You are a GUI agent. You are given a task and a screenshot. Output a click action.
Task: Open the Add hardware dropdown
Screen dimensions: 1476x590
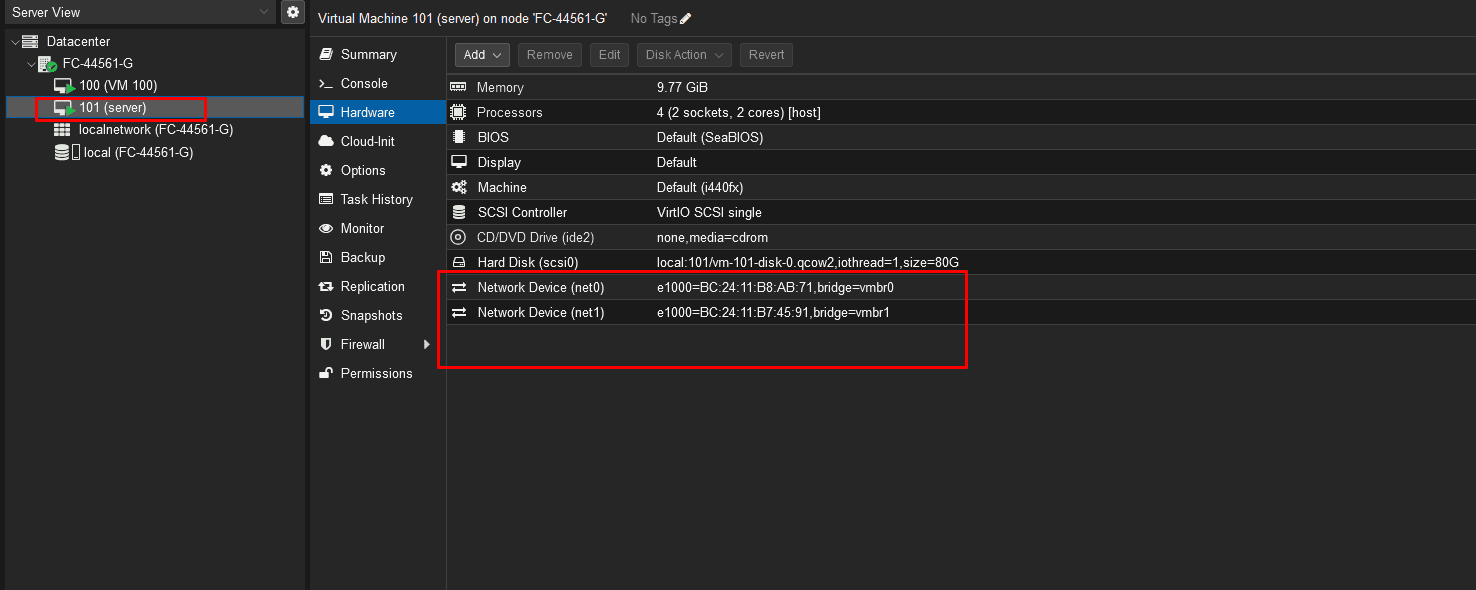[x=483, y=55]
